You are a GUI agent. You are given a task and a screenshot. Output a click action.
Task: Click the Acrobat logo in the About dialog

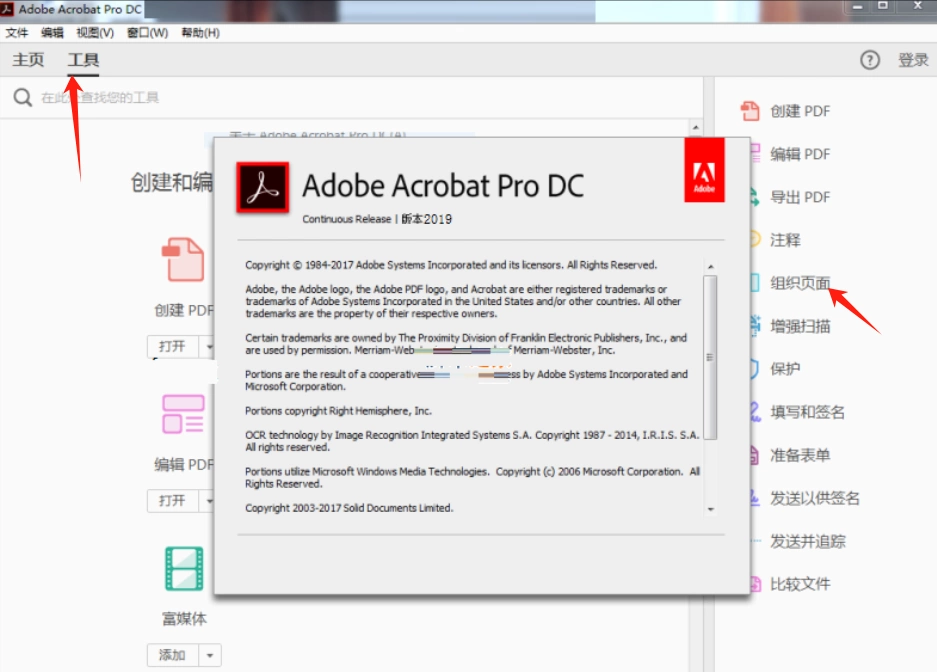click(x=262, y=188)
